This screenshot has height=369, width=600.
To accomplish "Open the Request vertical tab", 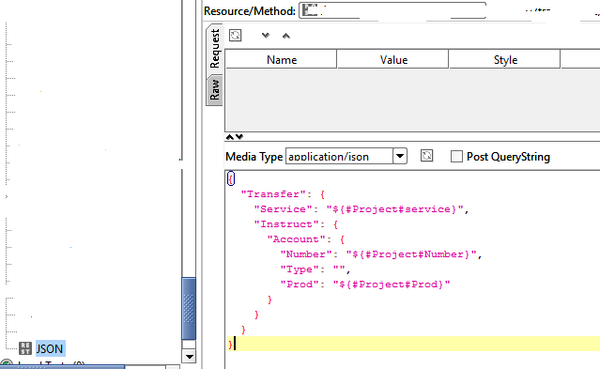I will (x=215, y=48).
